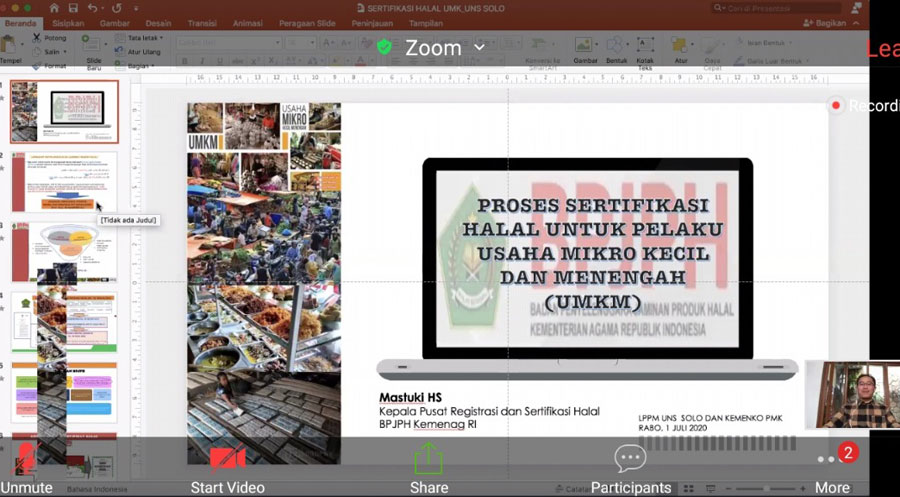Screen dimensions: 900x497
Task: Click the Tempel paste icon
Action: click(9, 46)
